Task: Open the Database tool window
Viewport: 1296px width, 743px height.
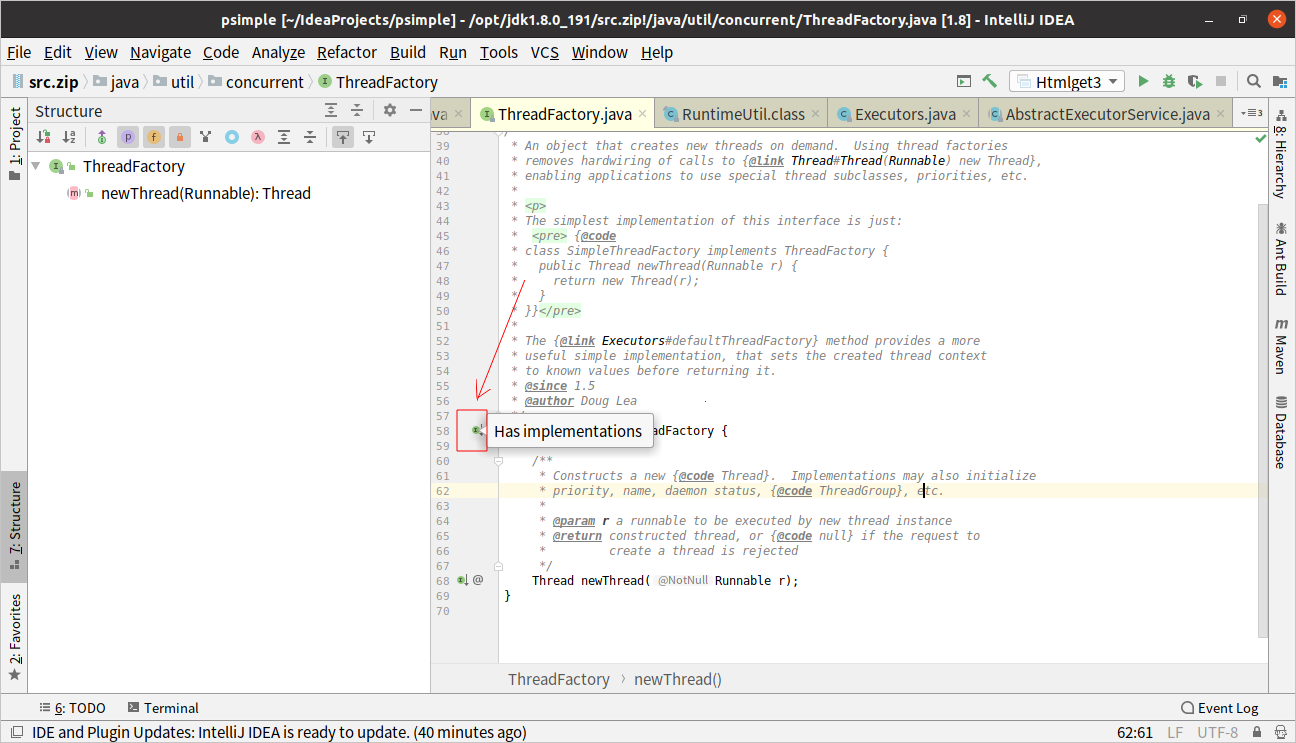Action: [x=1281, y=432]
